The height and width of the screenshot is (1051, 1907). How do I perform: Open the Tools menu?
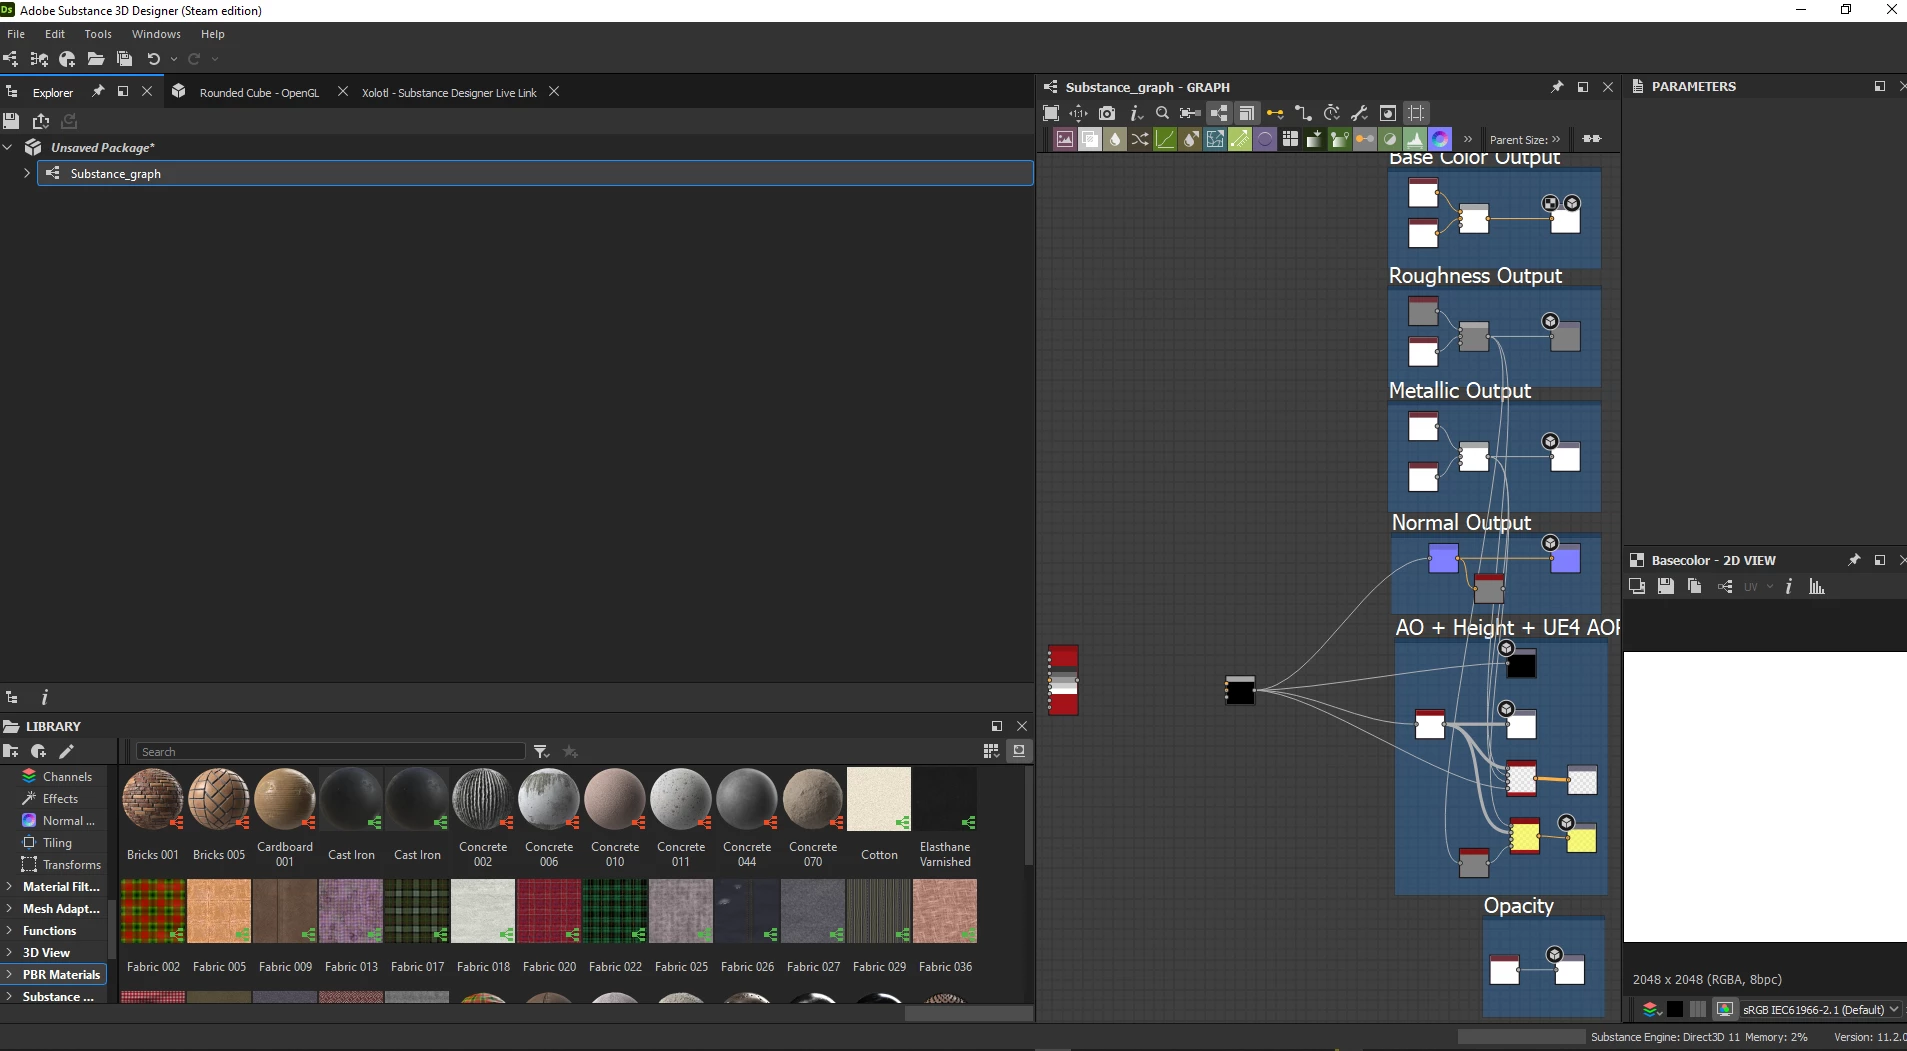point(98,34)
